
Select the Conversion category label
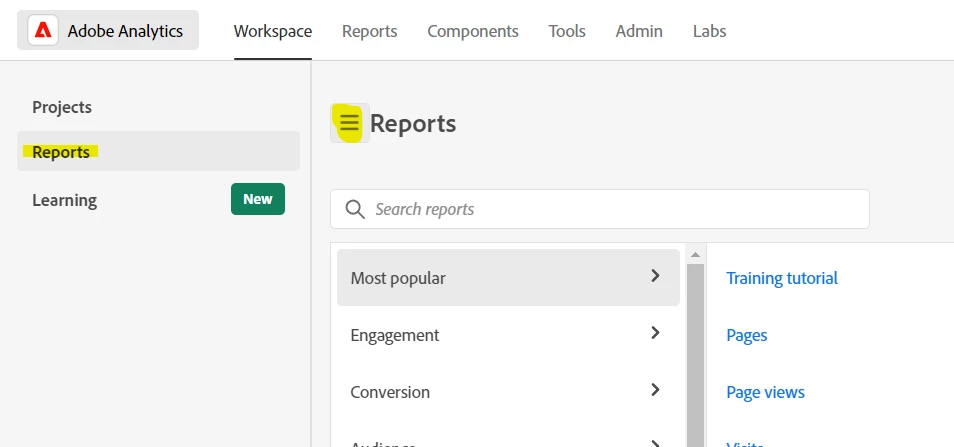390,392
